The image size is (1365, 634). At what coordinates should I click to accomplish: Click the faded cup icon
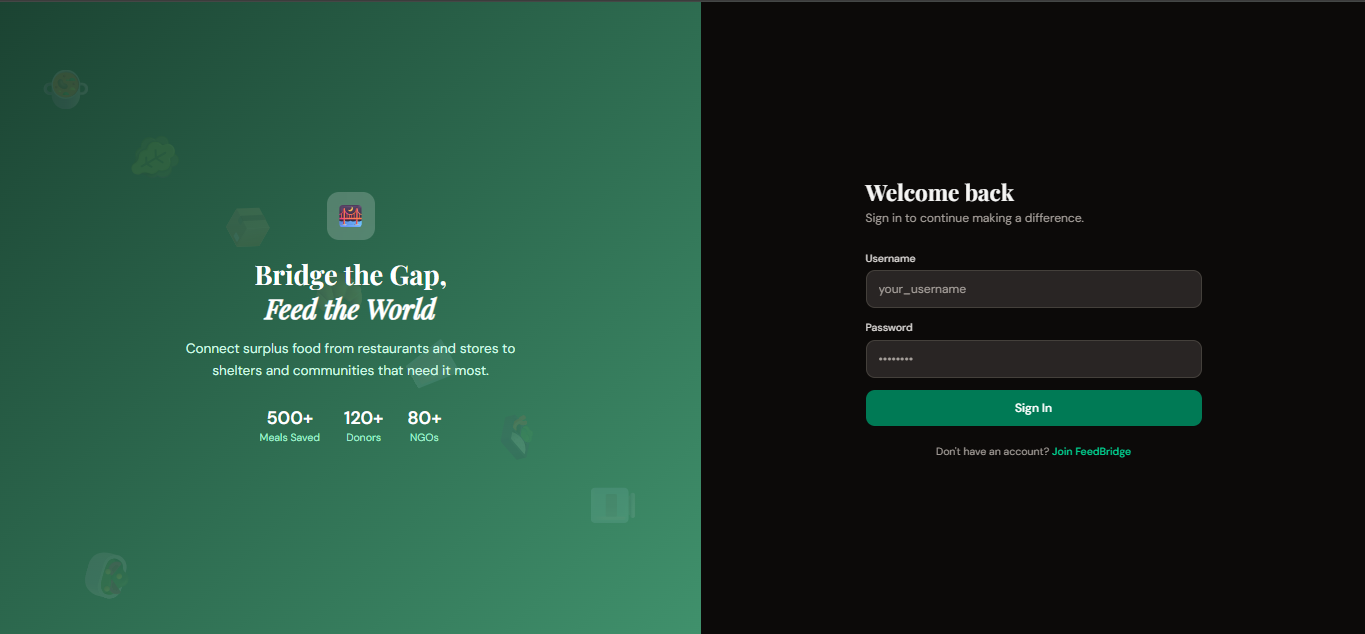(611, 505)
